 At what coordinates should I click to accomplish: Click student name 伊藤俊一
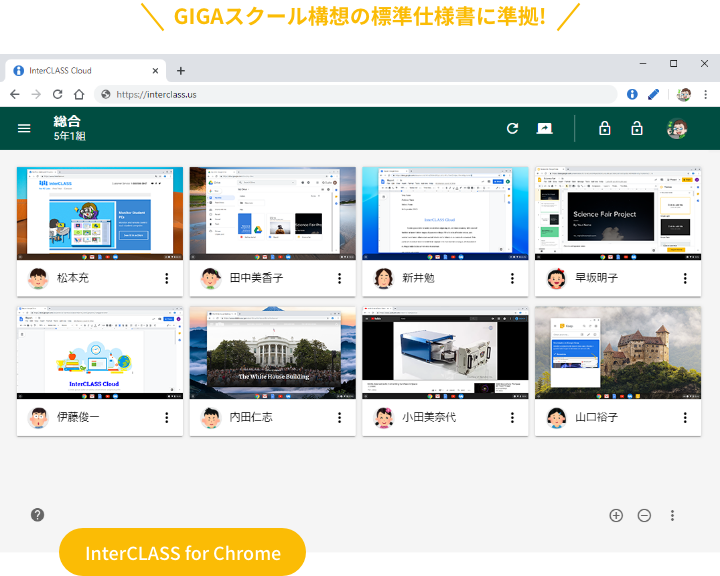78,417
